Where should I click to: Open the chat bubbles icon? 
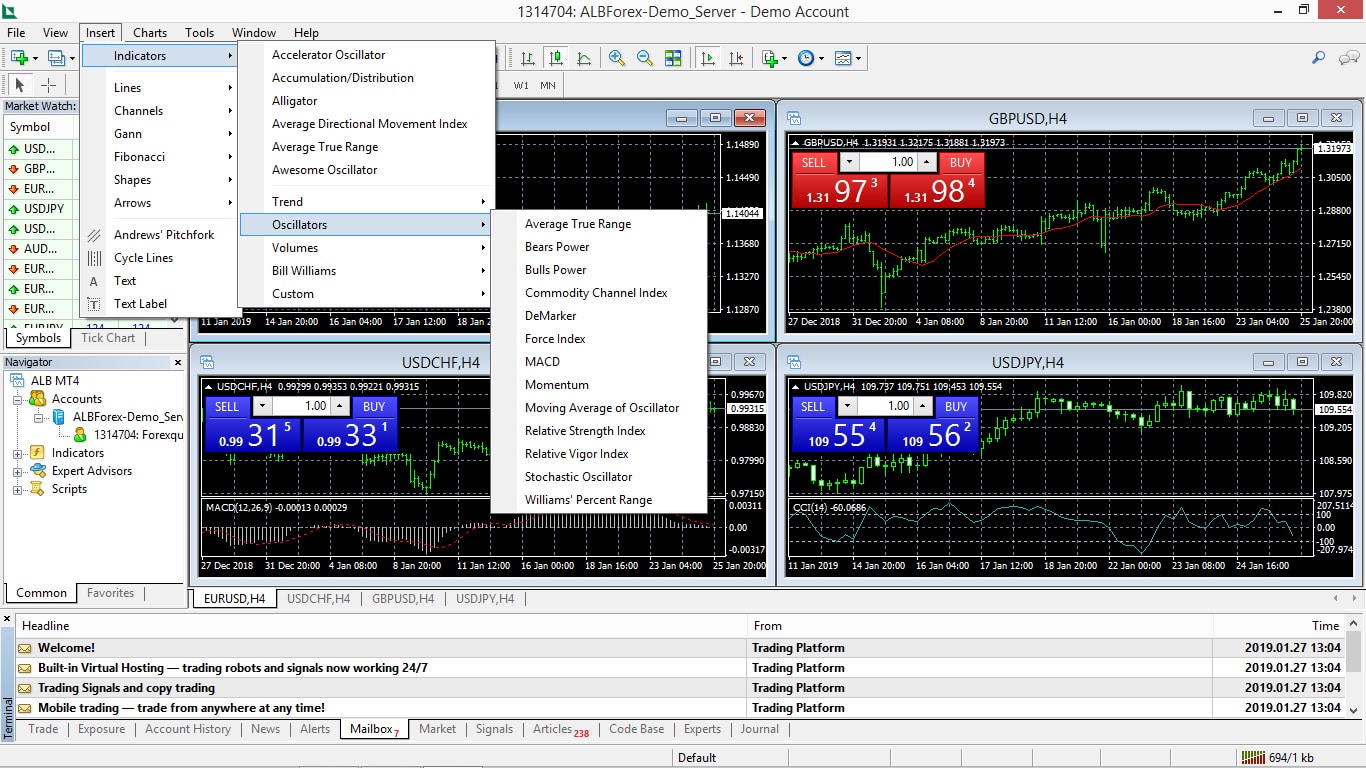pos(1347,58)
